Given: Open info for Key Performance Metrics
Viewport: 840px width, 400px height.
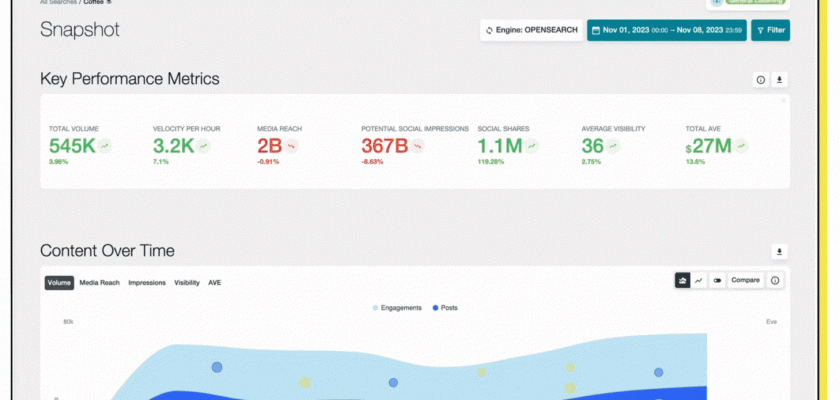Looking at the screenshot, I should [761, 80].
